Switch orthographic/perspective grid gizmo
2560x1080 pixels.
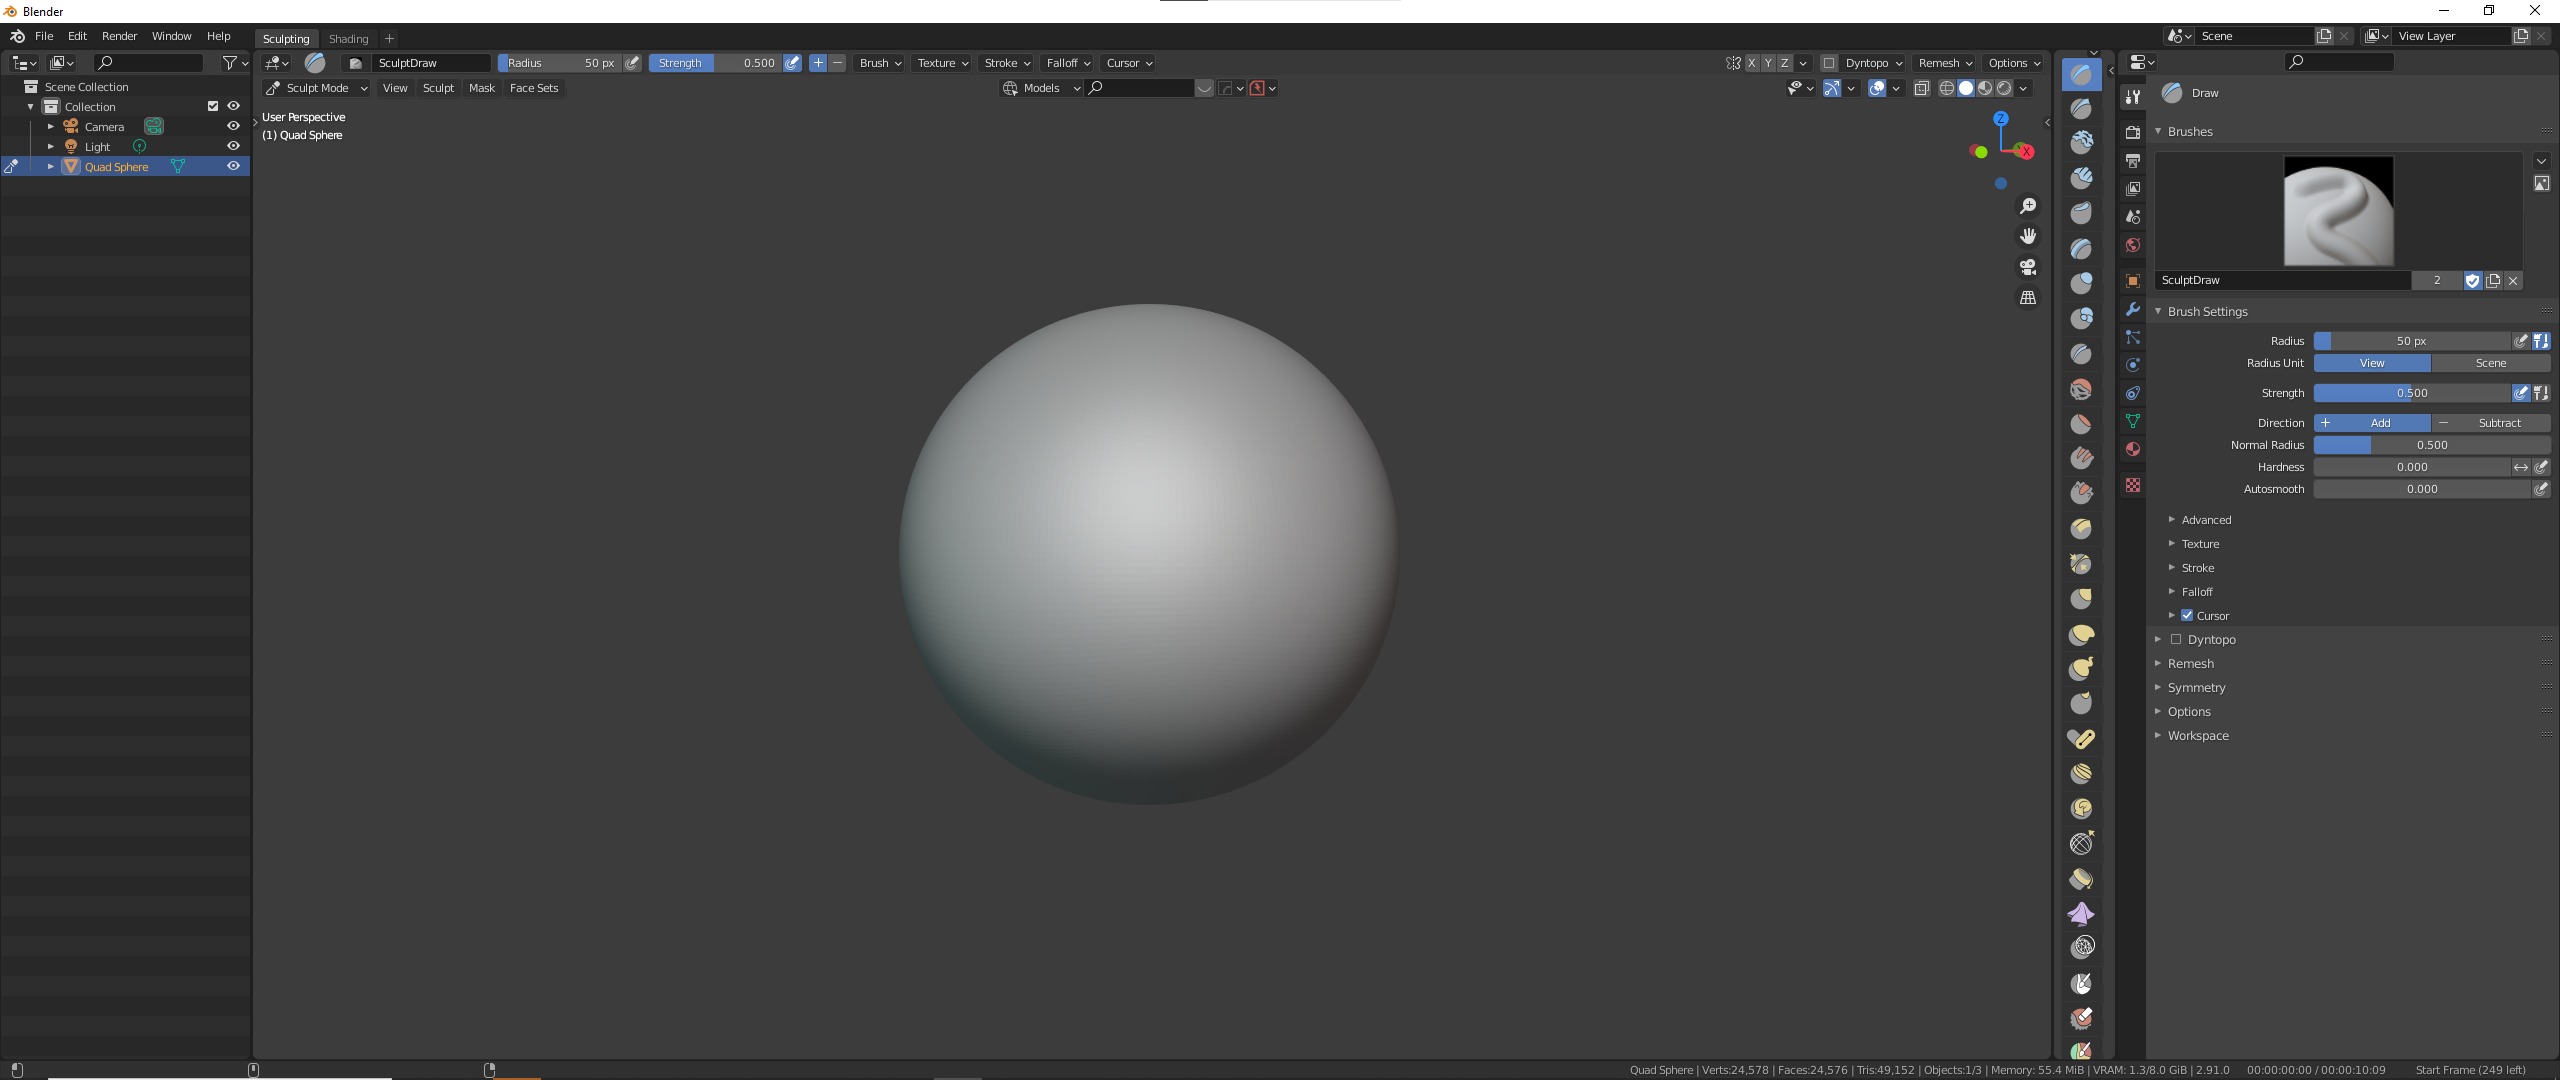tap(2028, 298)
